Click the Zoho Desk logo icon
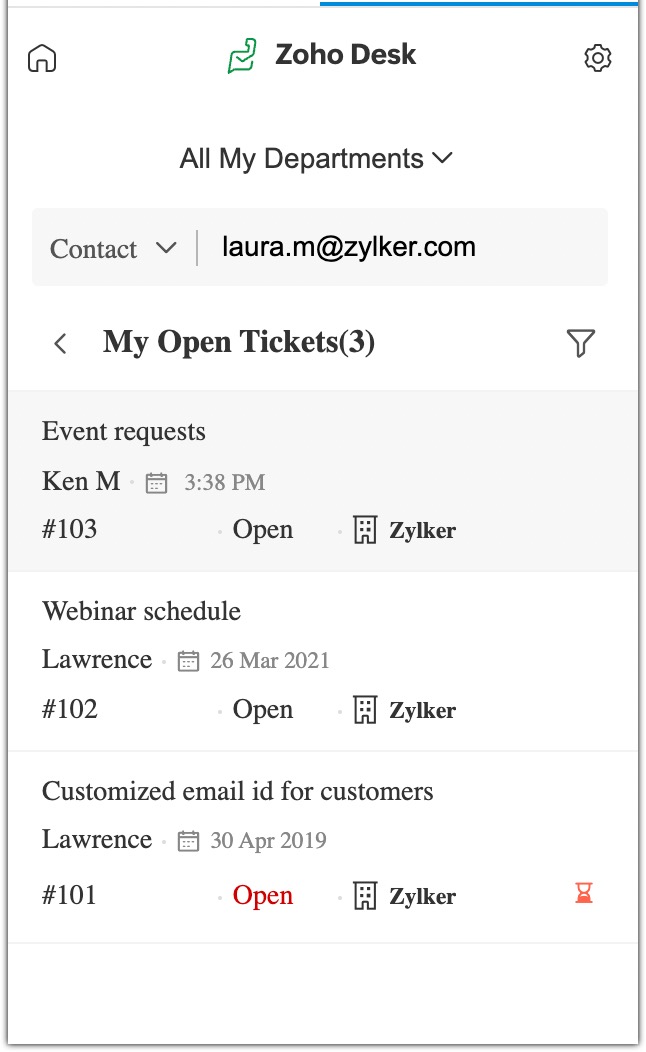Viewport: 646px width, 1052px height. tap(242, 56)
